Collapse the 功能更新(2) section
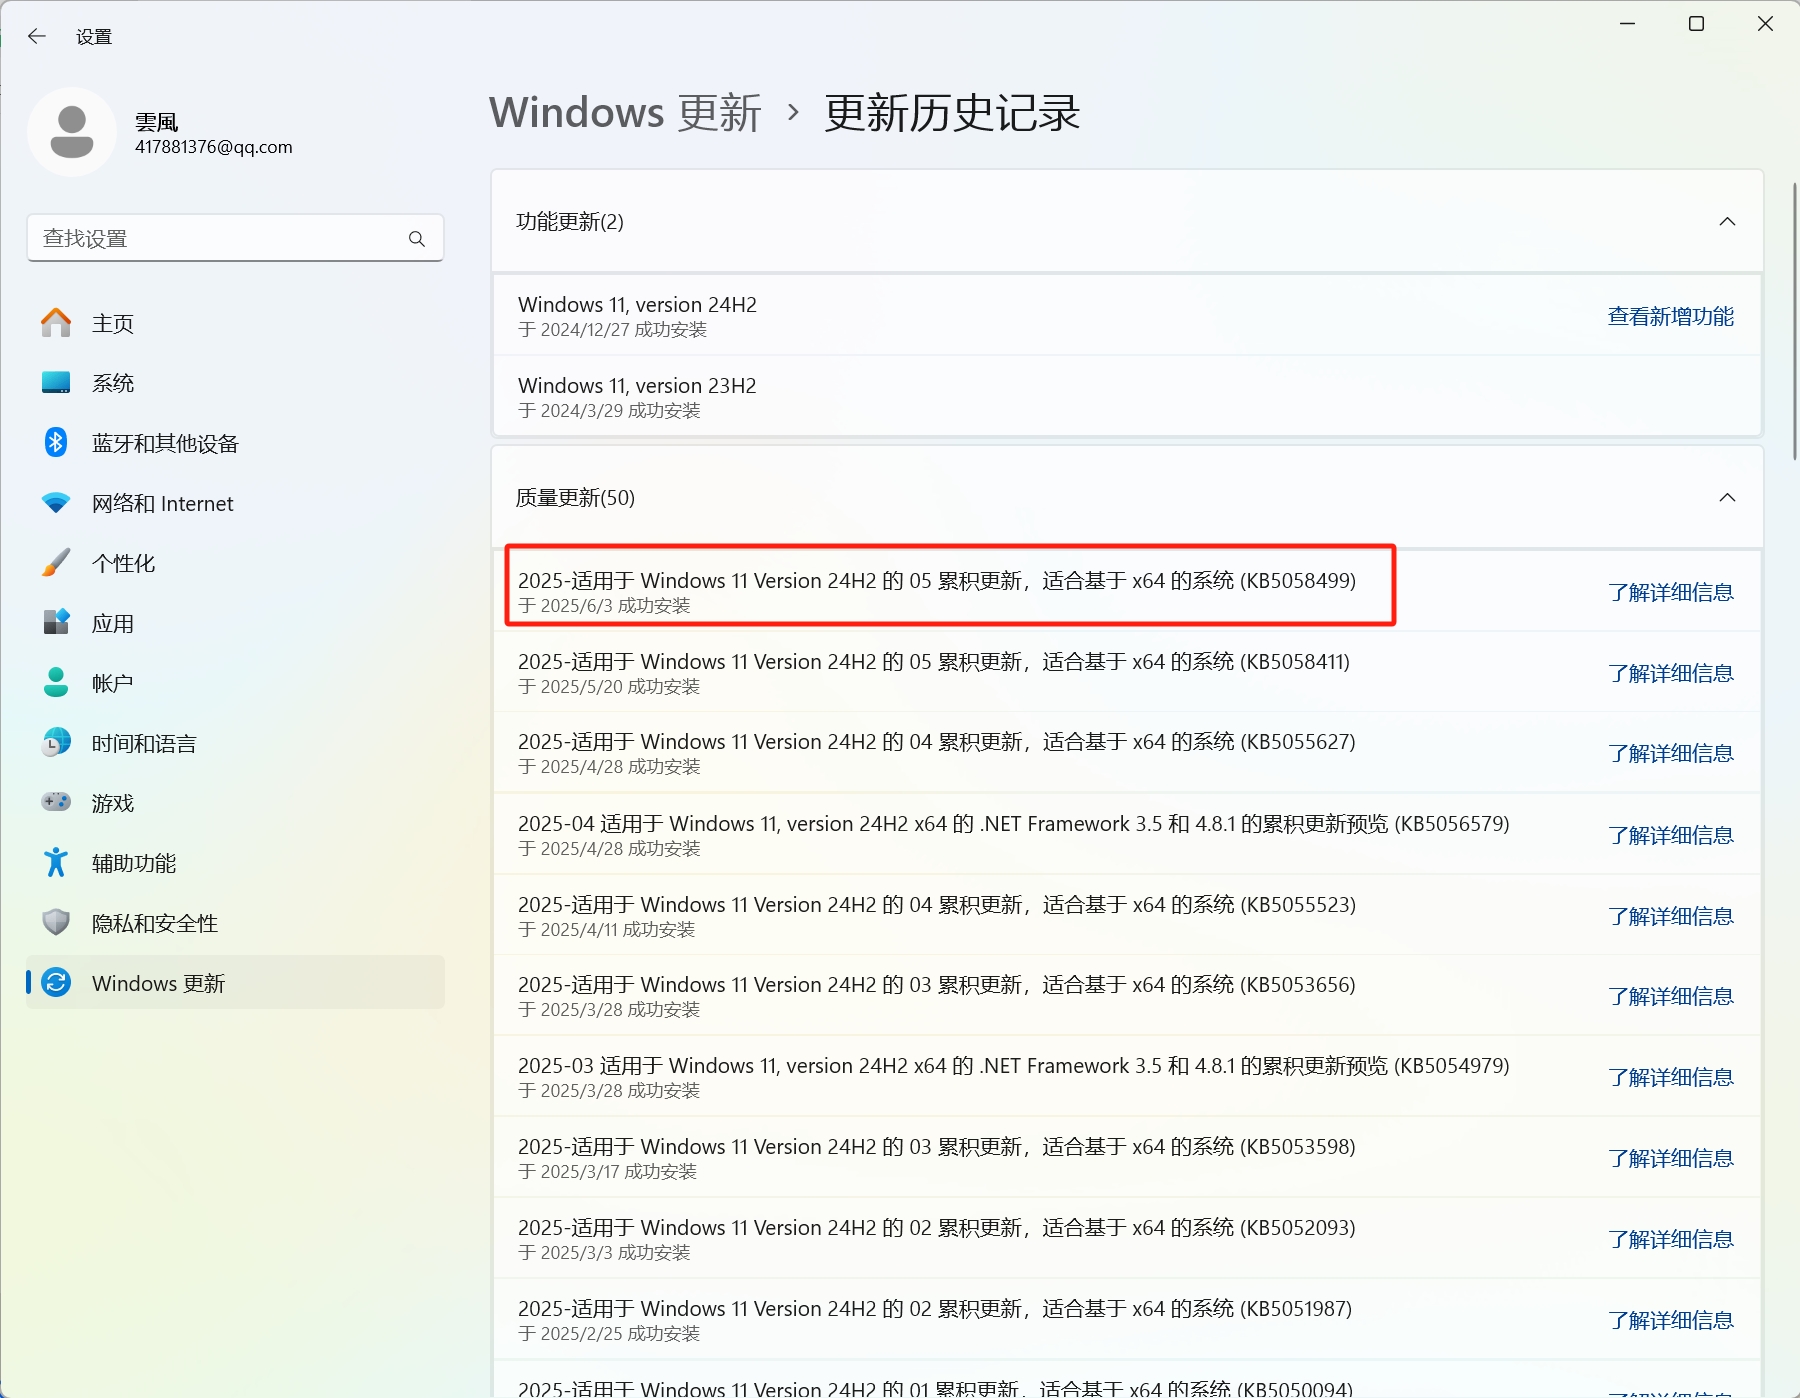1800x1398 pixels. pos(1727,221)
